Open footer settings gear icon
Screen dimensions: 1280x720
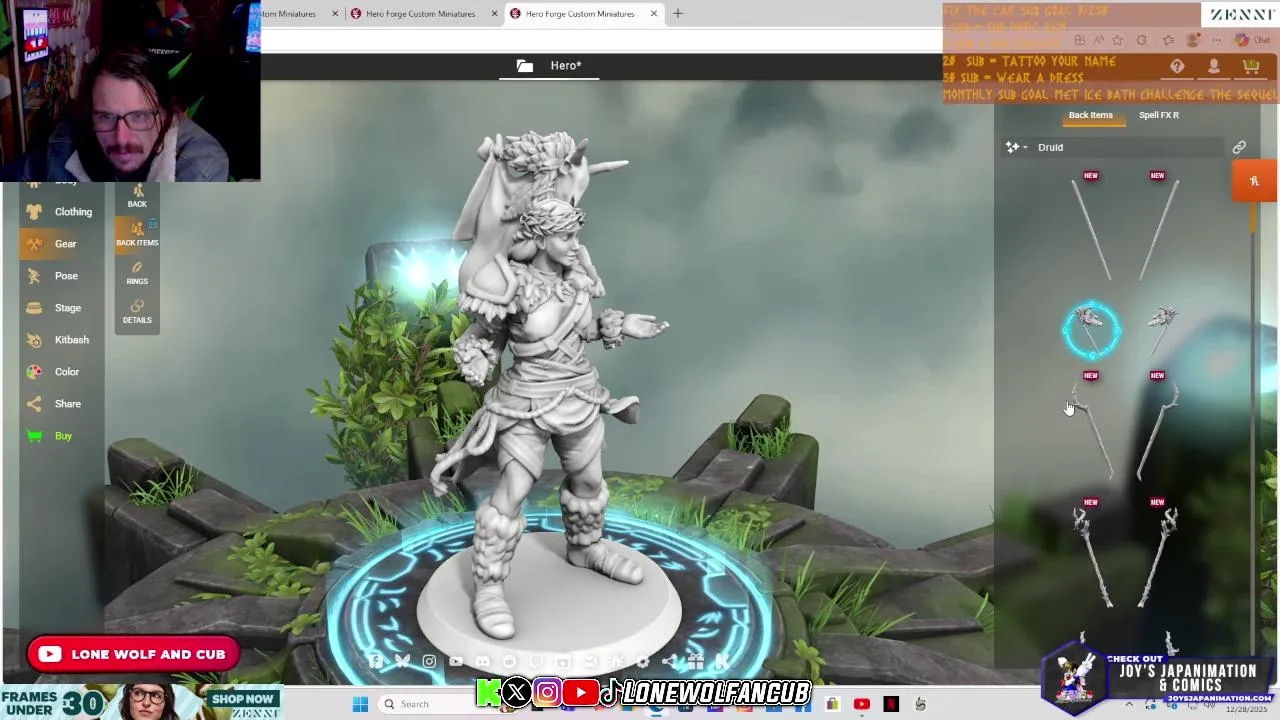642,661
